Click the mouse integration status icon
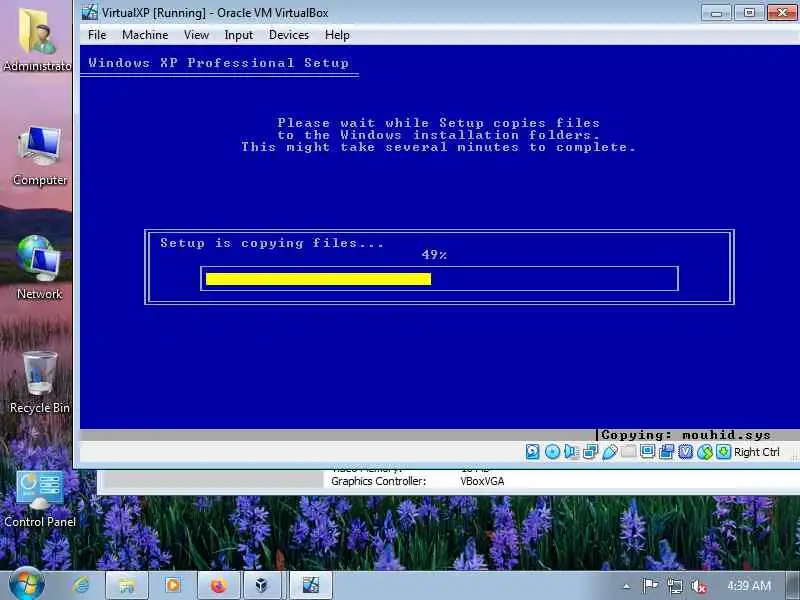800x600 pixels. click(x=705, y=452)
